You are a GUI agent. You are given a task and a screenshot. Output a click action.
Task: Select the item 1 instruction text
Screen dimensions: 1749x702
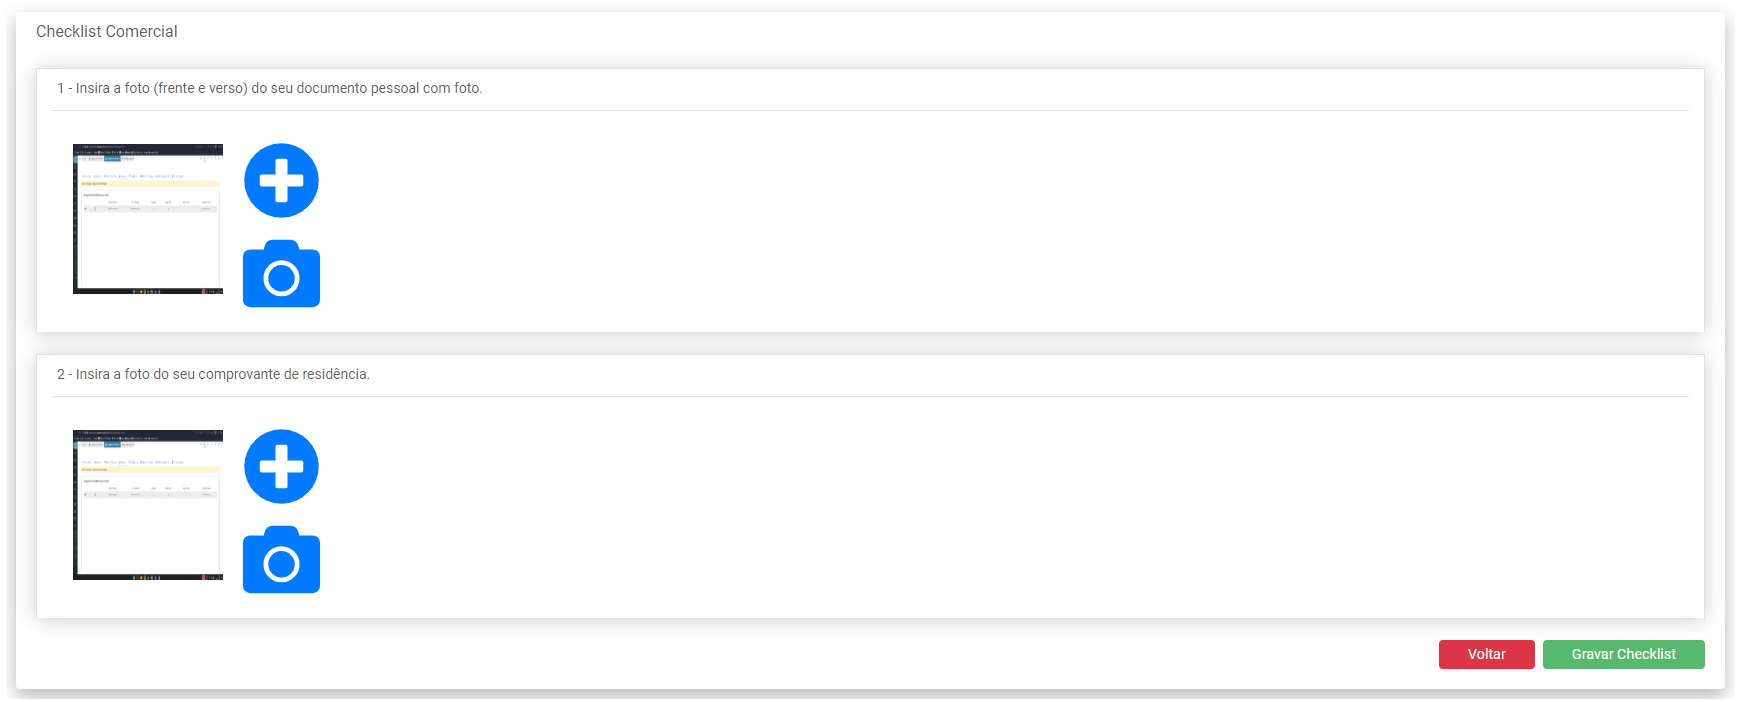click(x=270, y=88)
